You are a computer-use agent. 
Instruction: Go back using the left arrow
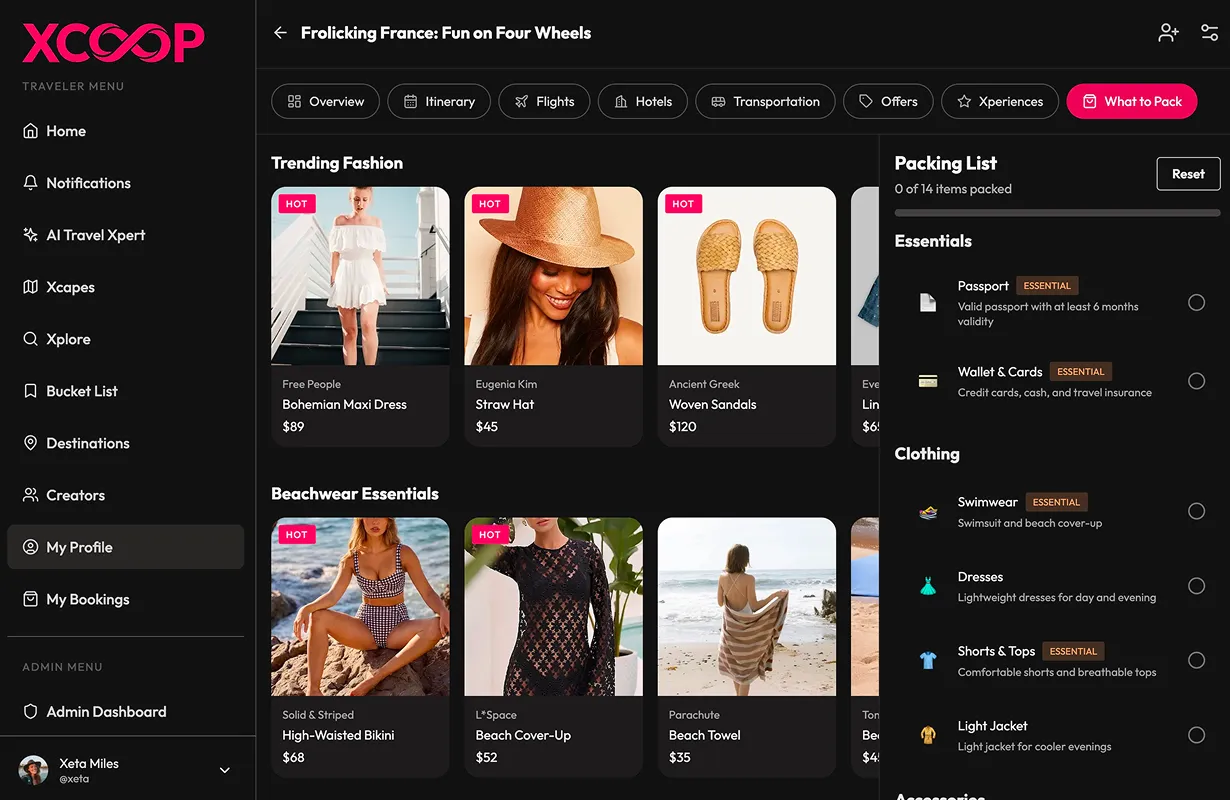click(x=280, y=33)
